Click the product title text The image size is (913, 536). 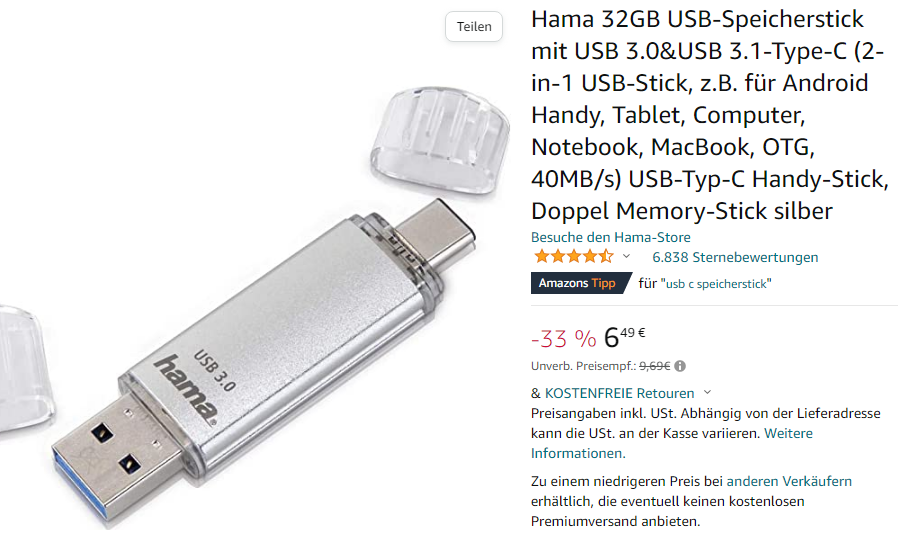point(710,115)
